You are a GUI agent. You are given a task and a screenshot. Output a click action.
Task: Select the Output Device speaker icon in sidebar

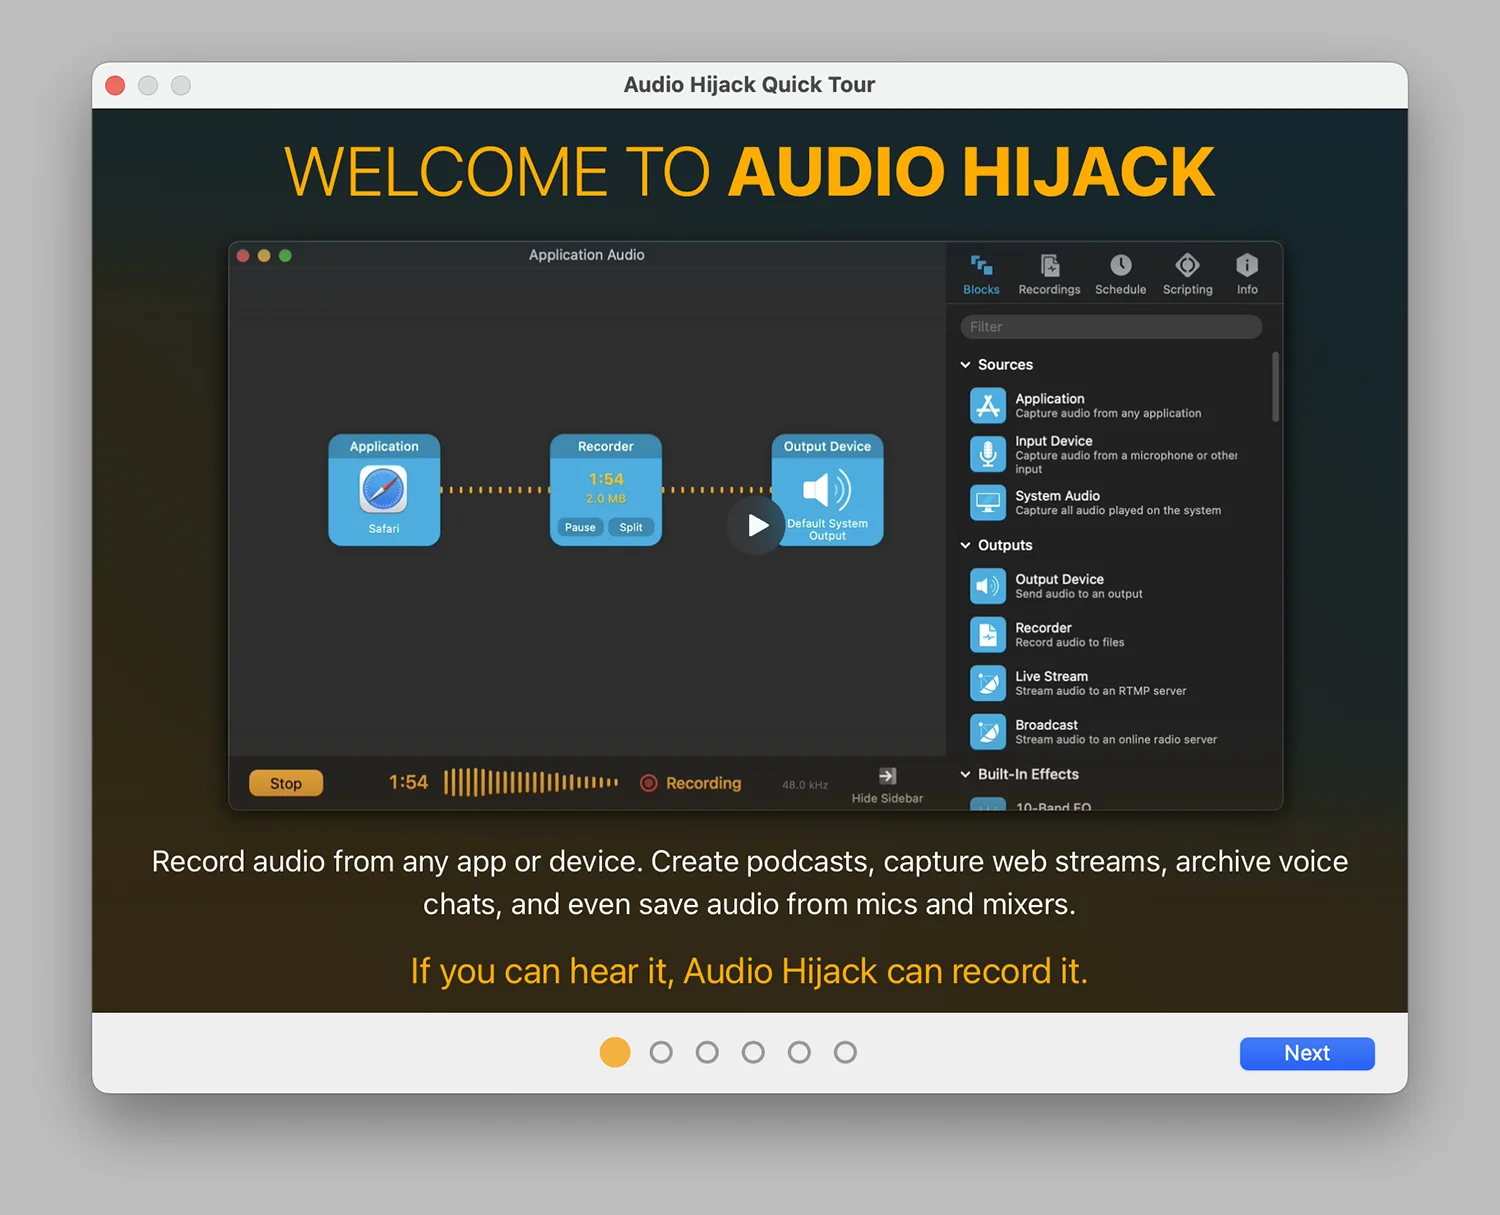[x=988, y=586]
